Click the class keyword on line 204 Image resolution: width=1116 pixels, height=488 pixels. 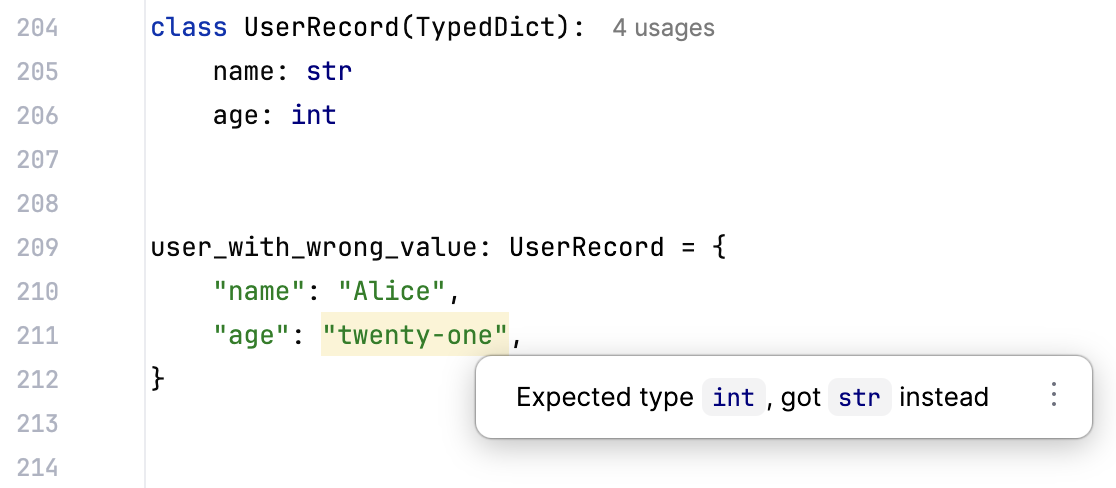click(189, 28)
